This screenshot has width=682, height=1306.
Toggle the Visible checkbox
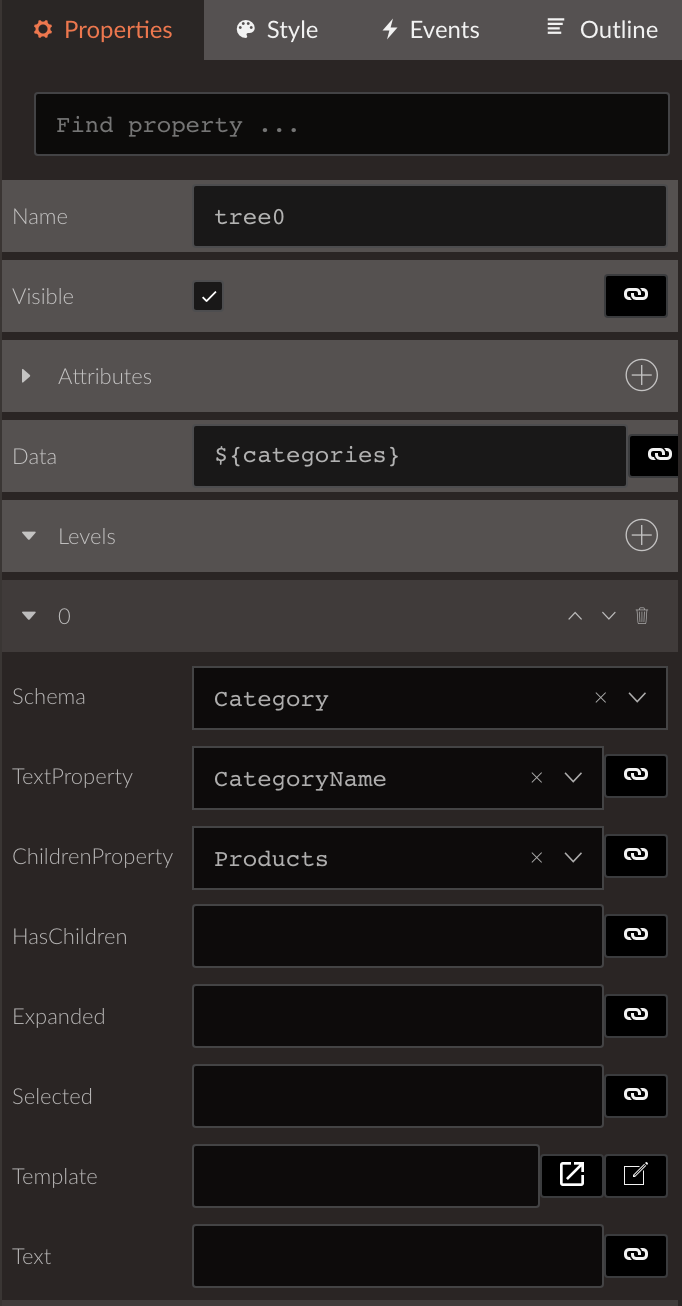point(208,296)
